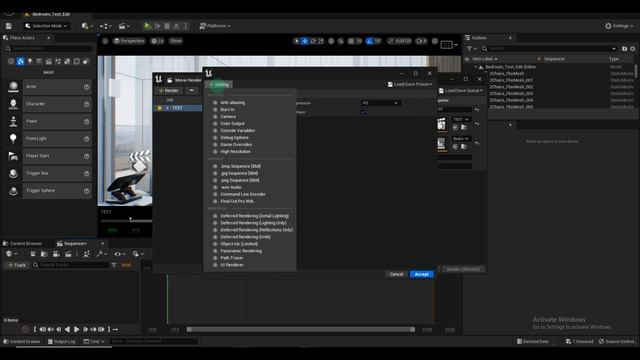This screenshot has width=640, height=360.
Task: Select 2Chairs_FbxMesh_002 in the Outliner
Action: coord(511,87)
